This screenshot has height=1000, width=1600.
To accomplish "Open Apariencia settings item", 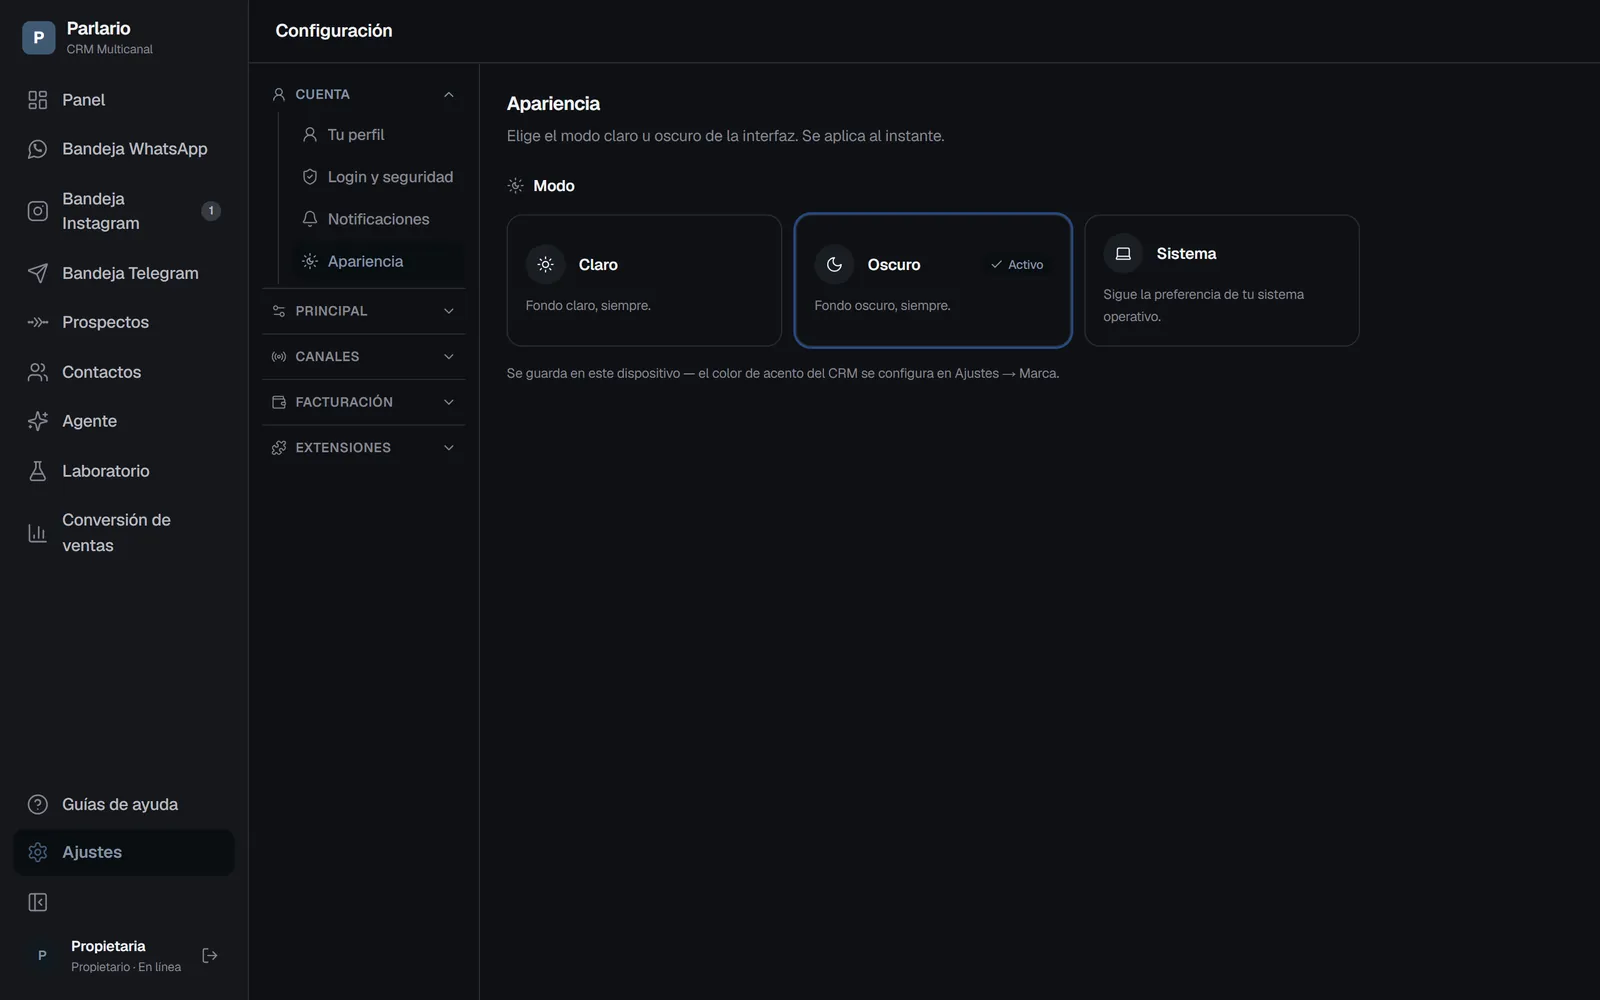I will (378, 261).
